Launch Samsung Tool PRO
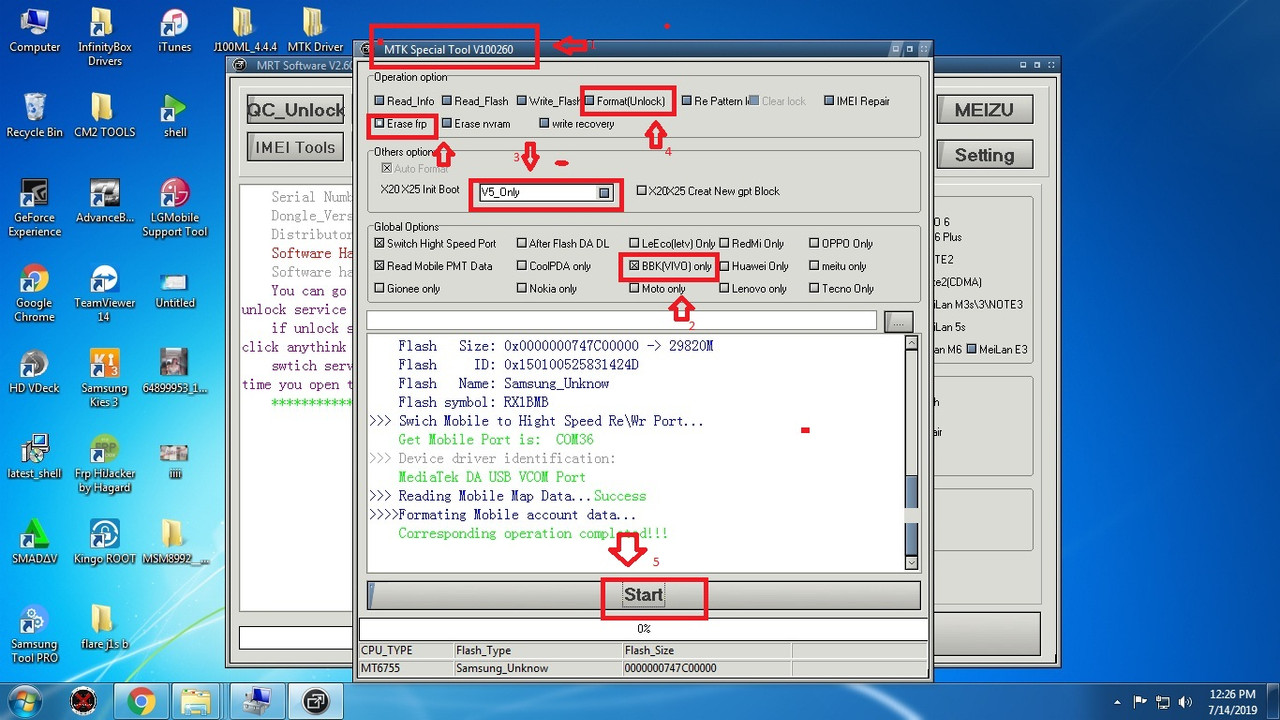Viewport: 1280px width, 720px height. [x=35, y=634]
